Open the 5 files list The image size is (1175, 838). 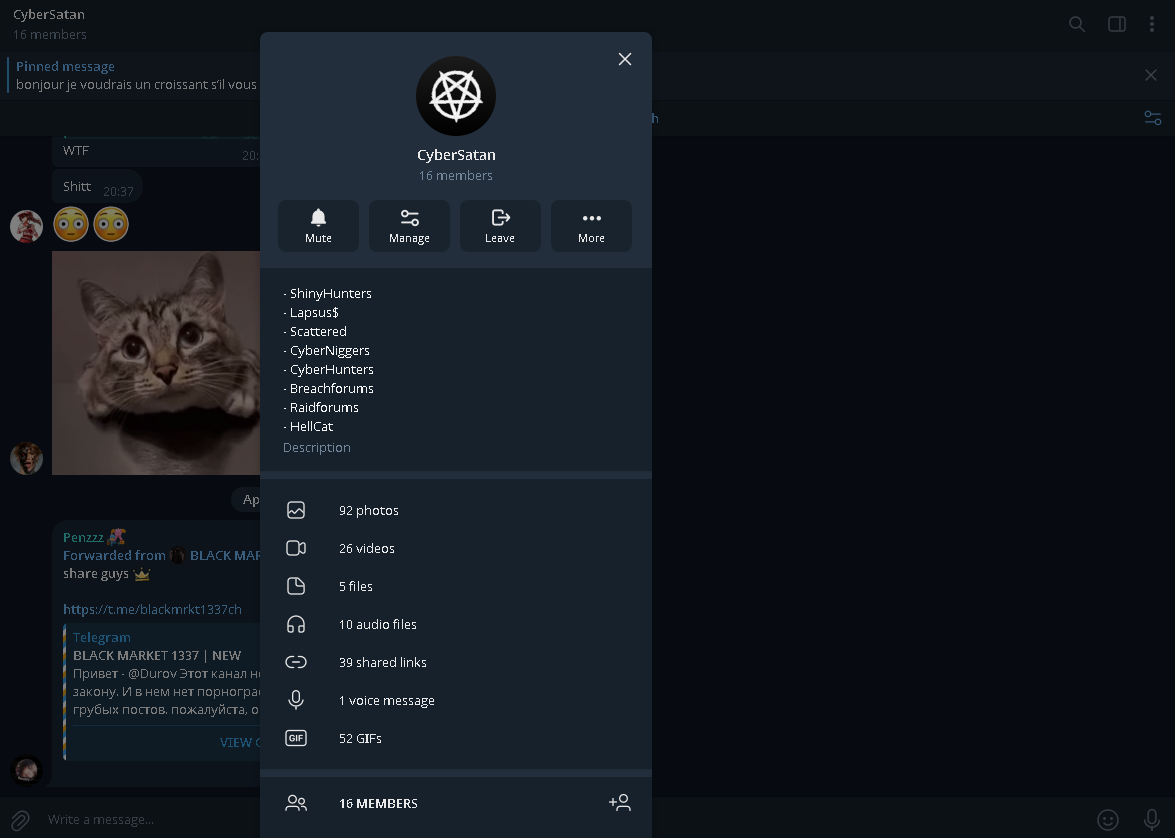[456, 586]
